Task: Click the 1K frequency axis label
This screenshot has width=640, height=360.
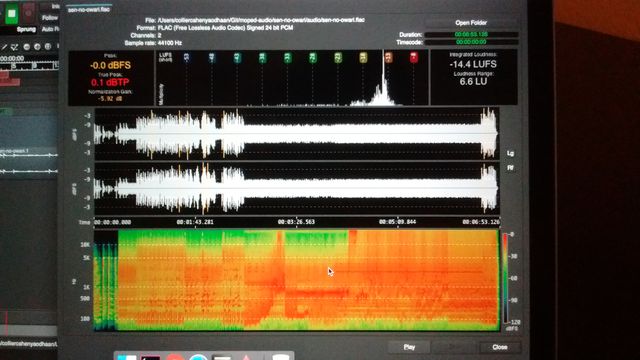Action: click(x=86, y=287)
